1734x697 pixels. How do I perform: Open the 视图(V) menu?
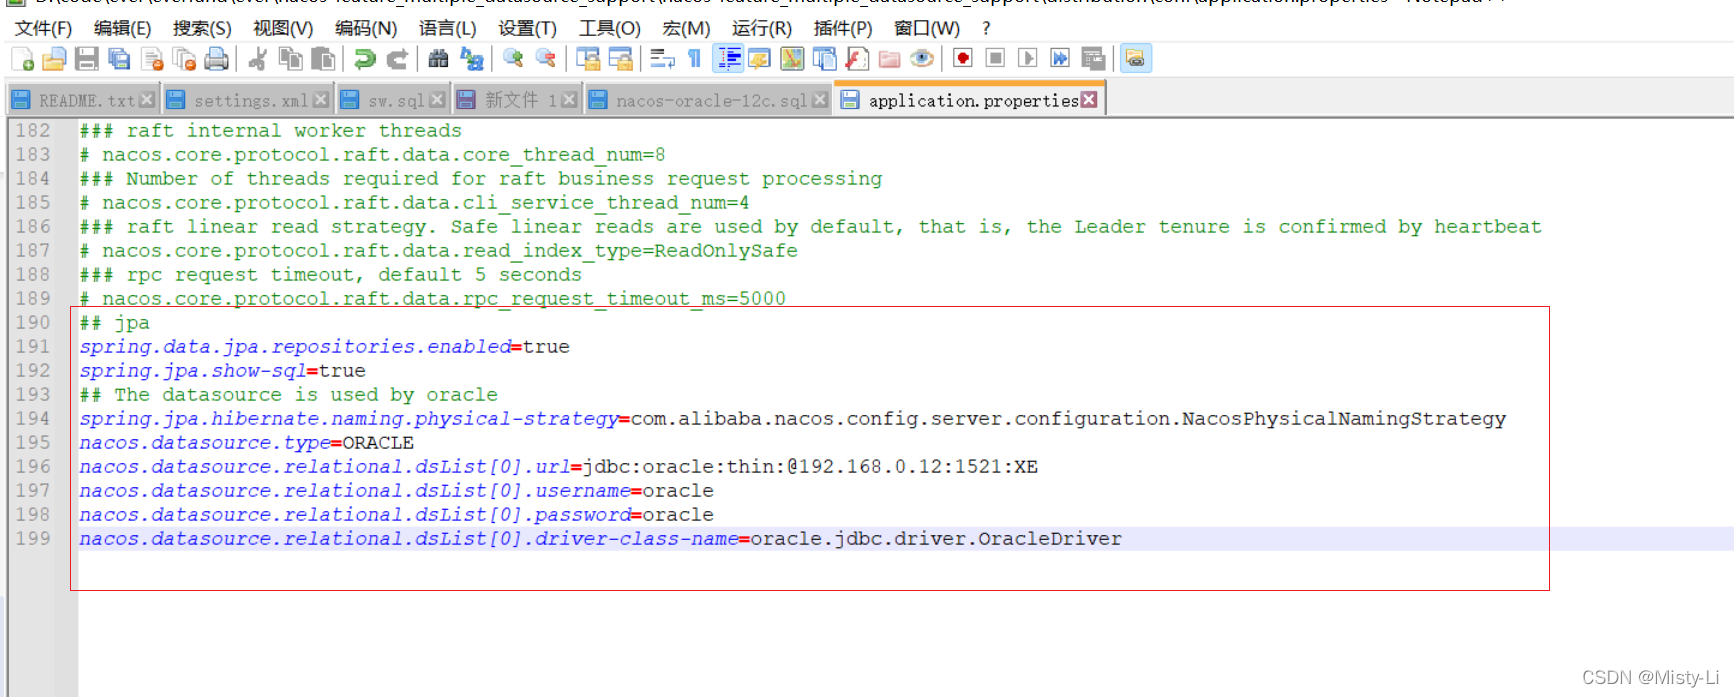pos(283,28)
